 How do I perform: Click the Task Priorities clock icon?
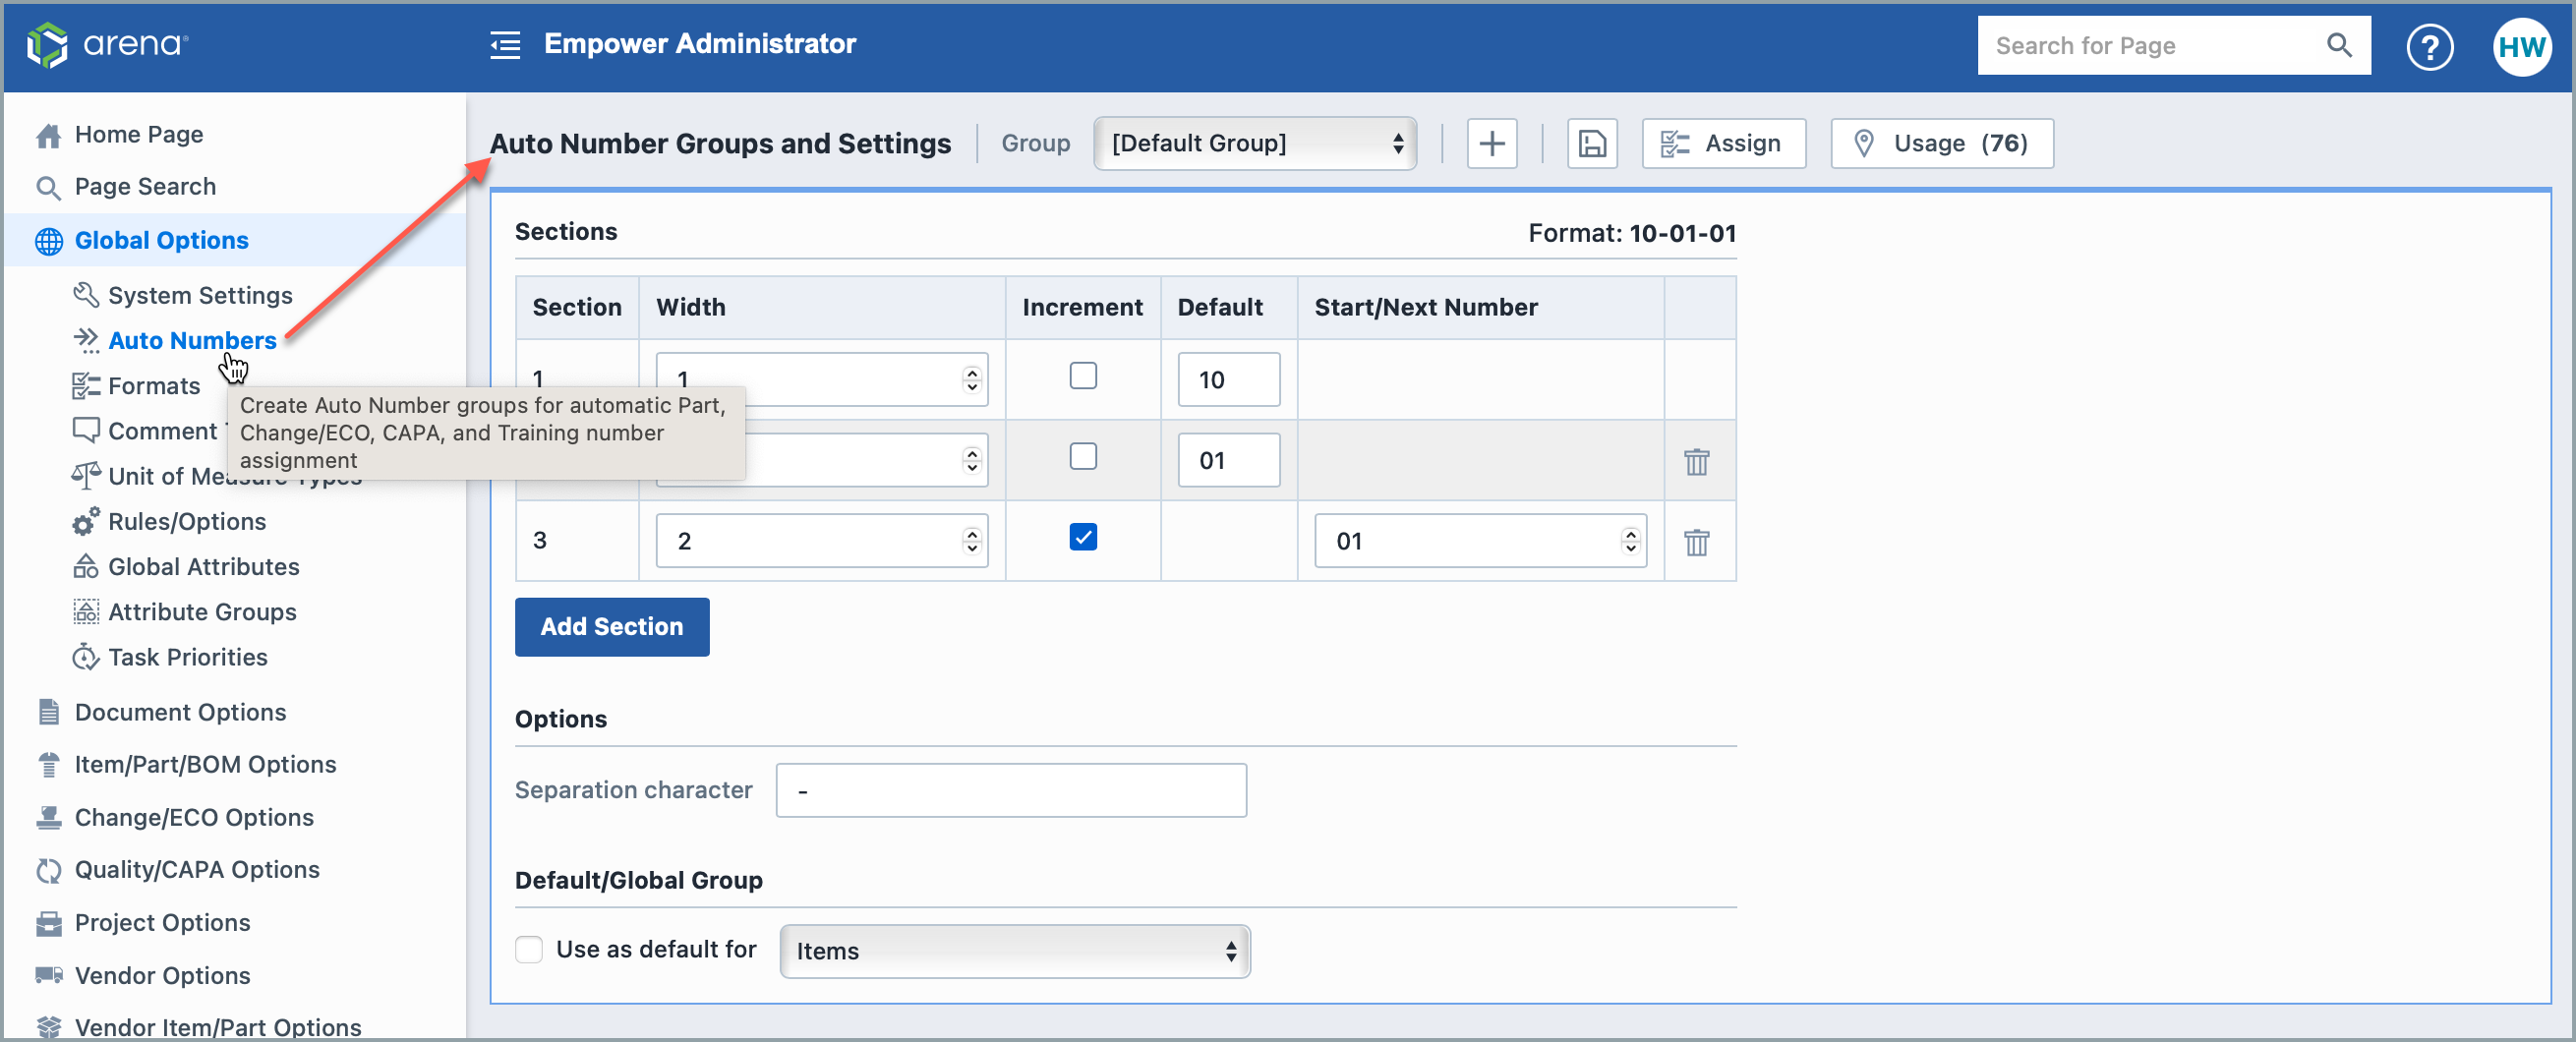point(86,657)
